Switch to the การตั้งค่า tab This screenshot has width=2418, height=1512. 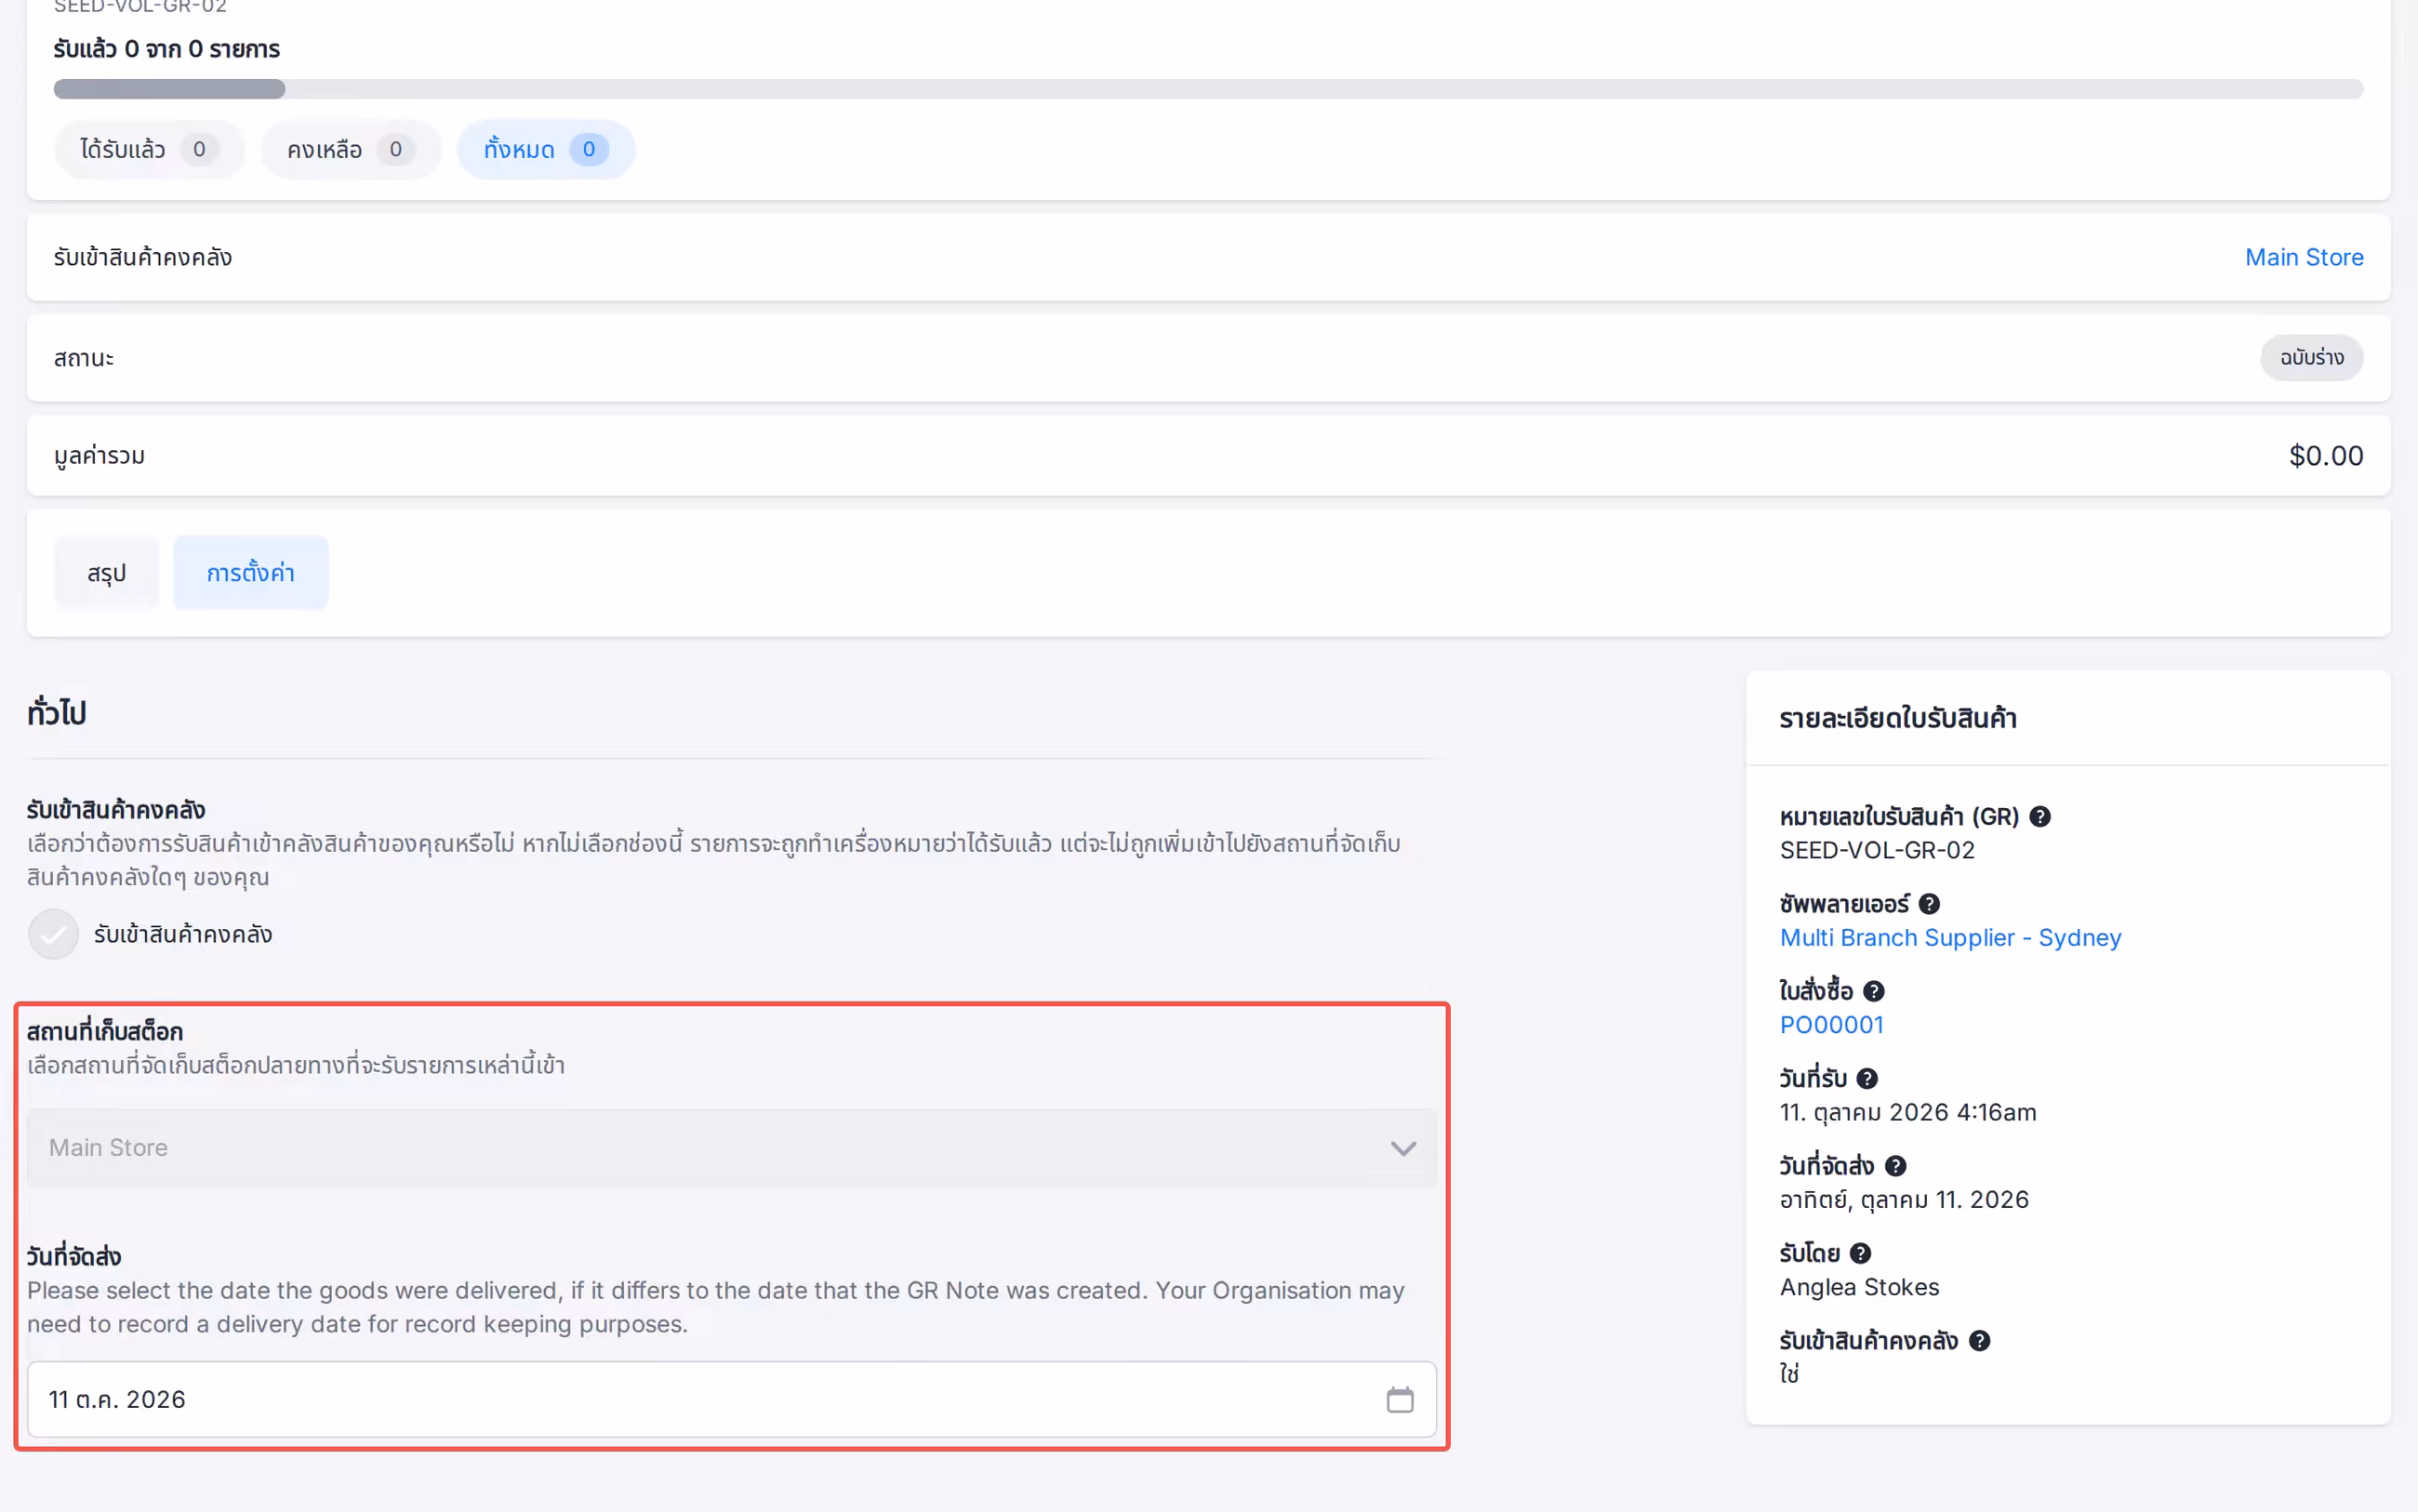[x=251, y=573]
